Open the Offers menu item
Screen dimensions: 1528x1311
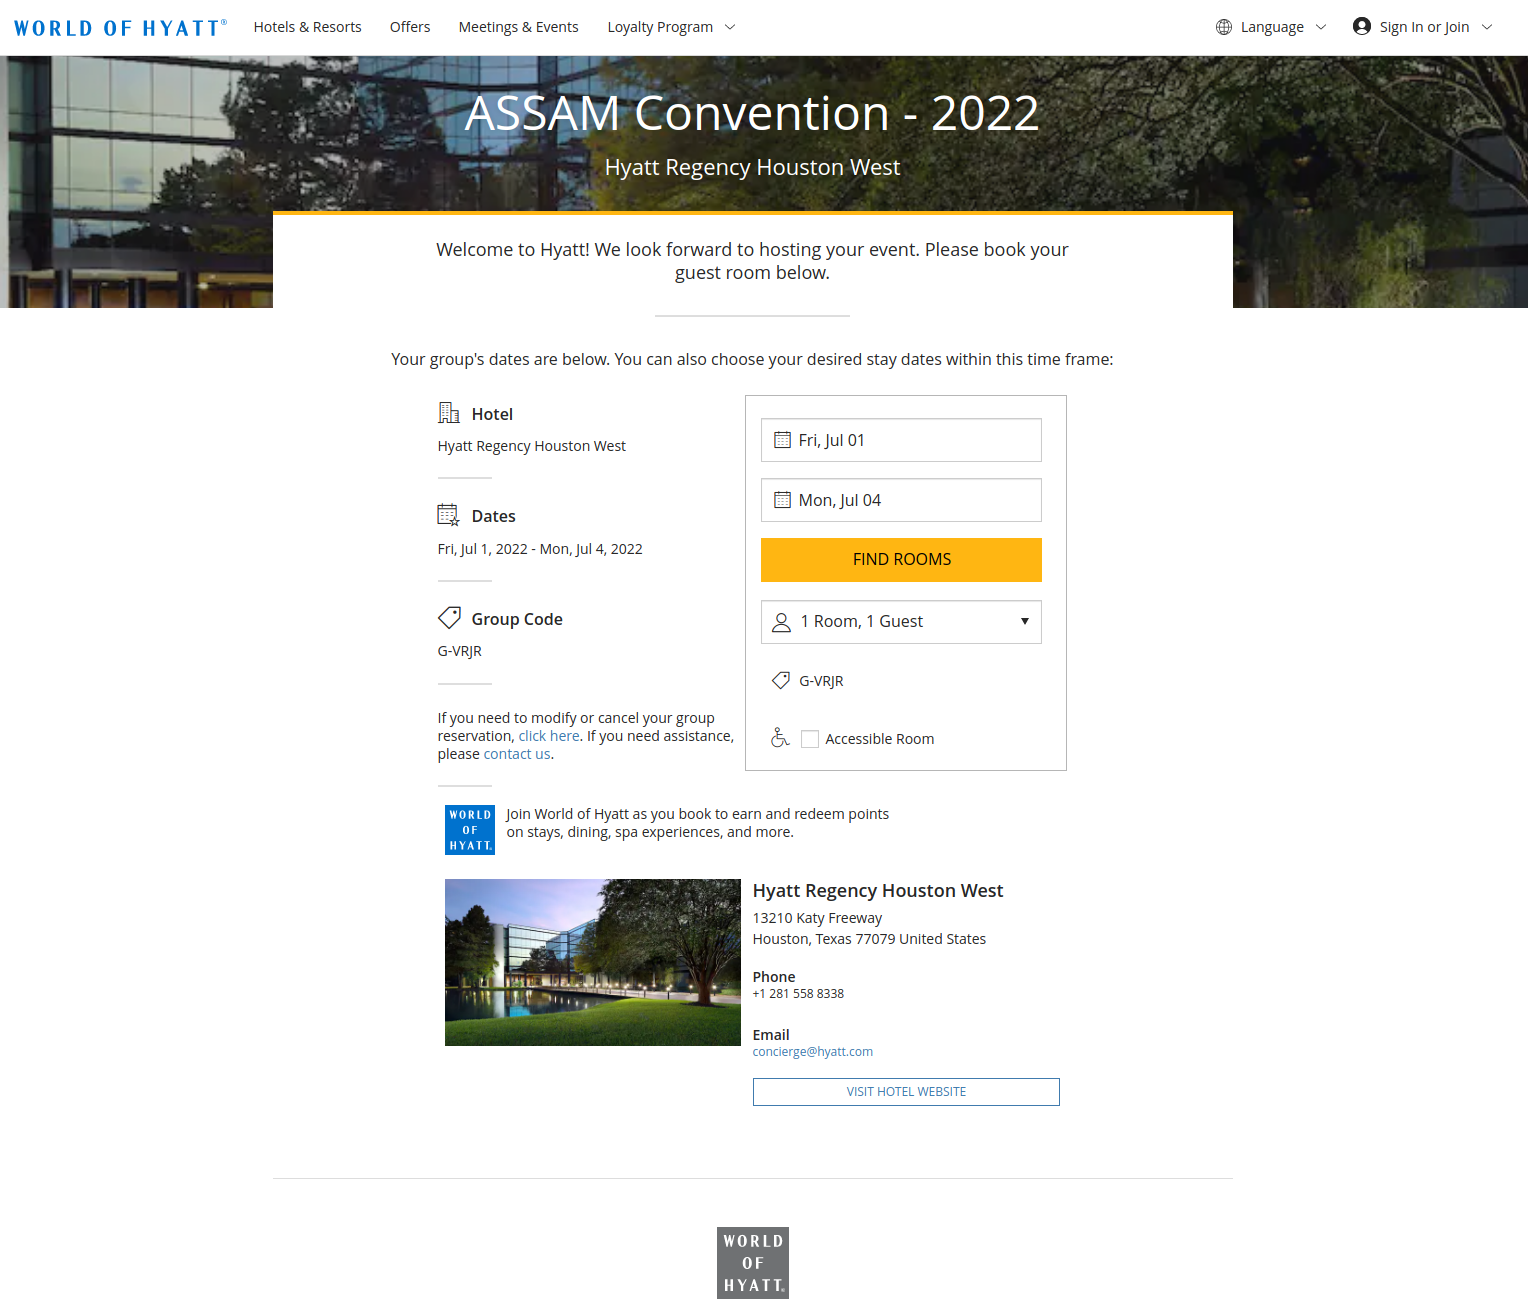coord(410,27)
